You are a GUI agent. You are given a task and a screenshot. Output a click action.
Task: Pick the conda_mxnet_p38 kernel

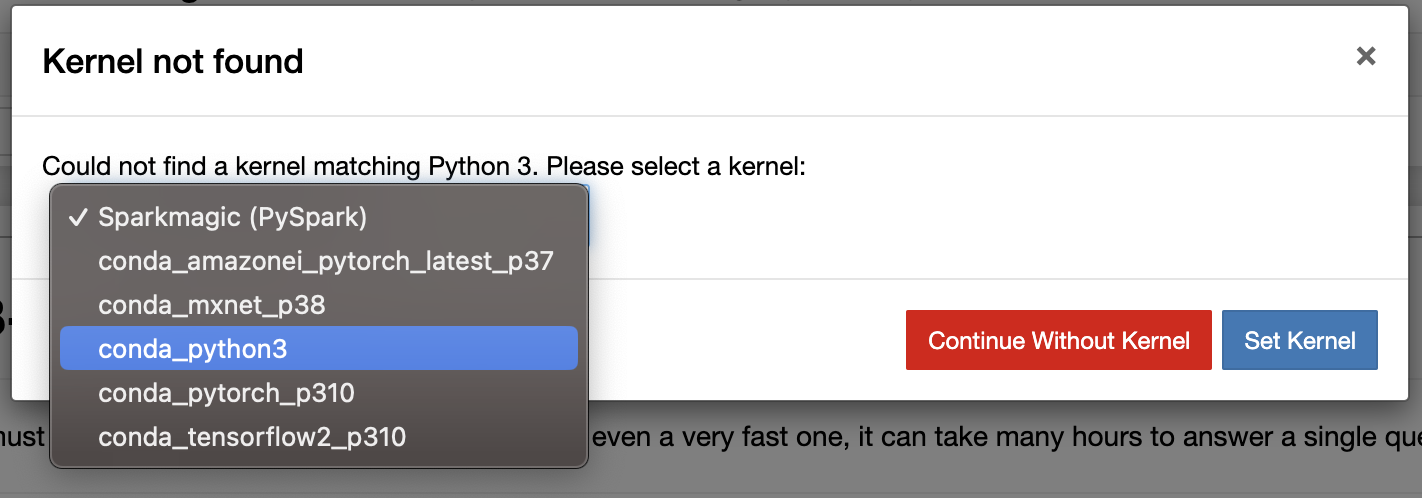point(211,305)
